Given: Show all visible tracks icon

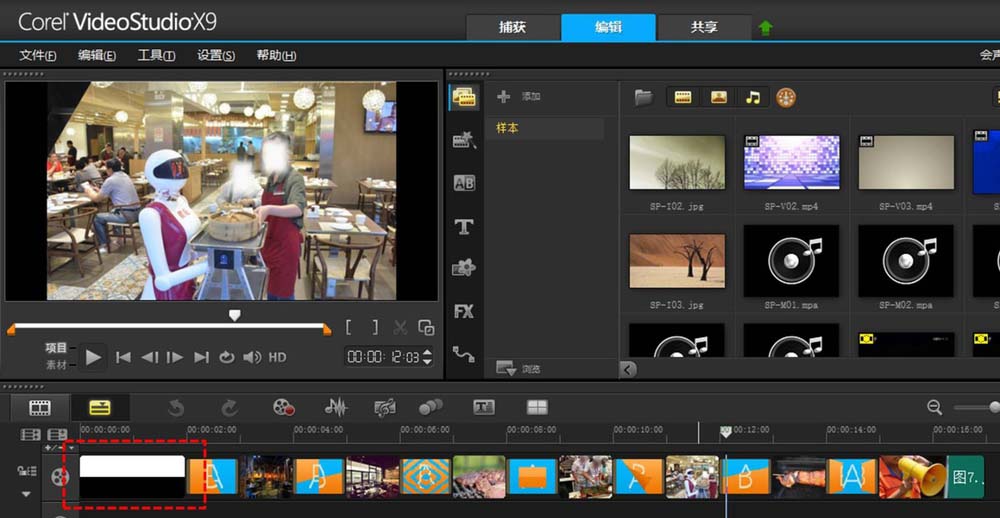Looking at the screenshot, I should pos(30,434).
